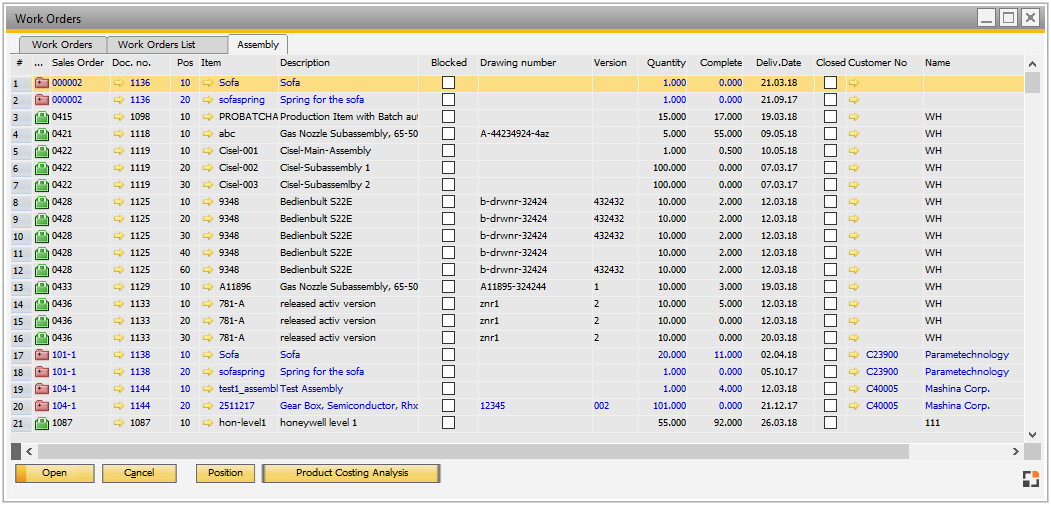Open the Work Orders List tab
Viewport: 1051px width, 505px height.
click(x=156, y=45)
